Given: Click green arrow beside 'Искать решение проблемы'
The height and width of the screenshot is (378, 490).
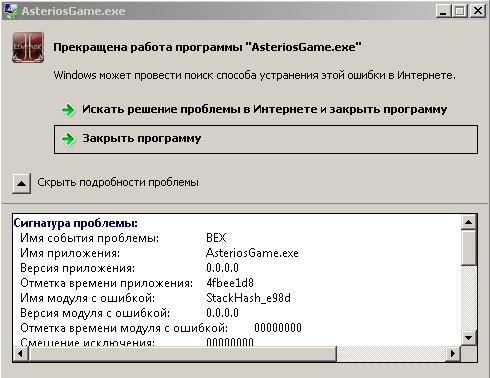Looking at the screenshot, I should (x=68, y=110).
